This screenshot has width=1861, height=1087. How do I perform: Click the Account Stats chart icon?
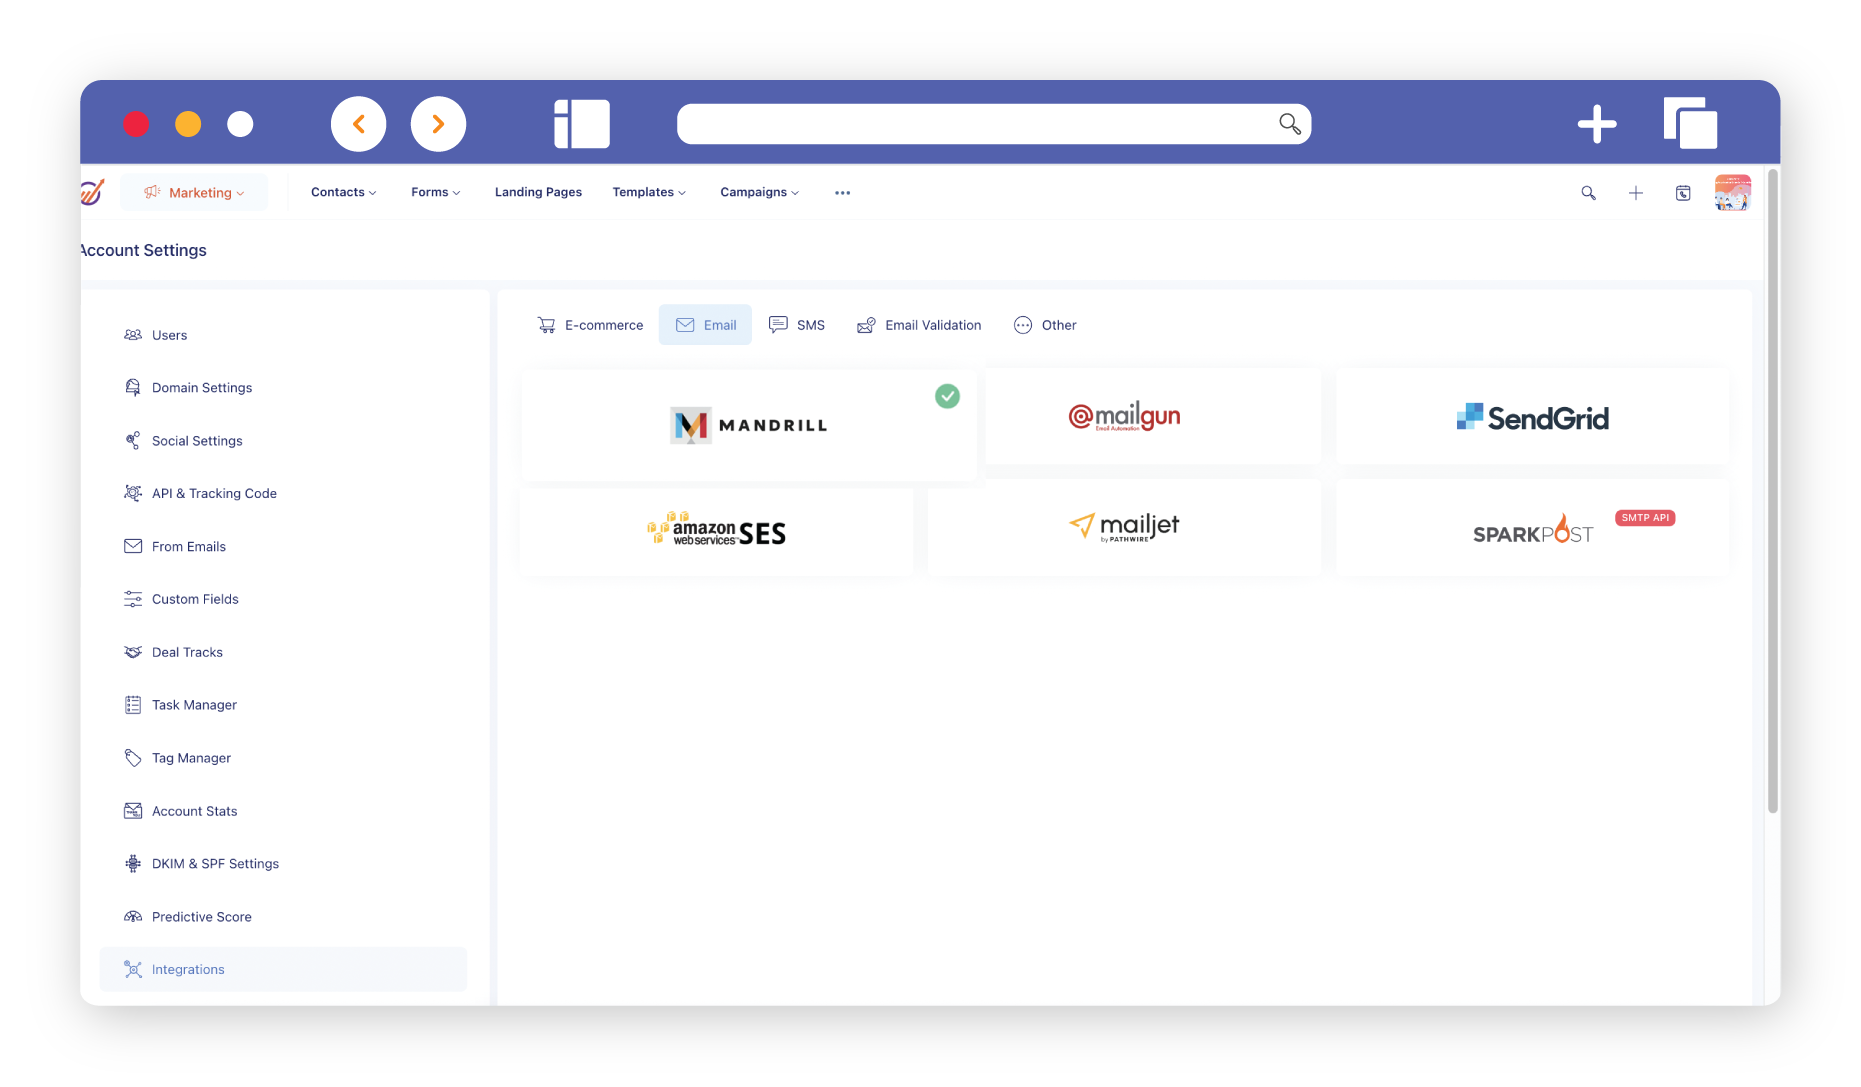133,811
